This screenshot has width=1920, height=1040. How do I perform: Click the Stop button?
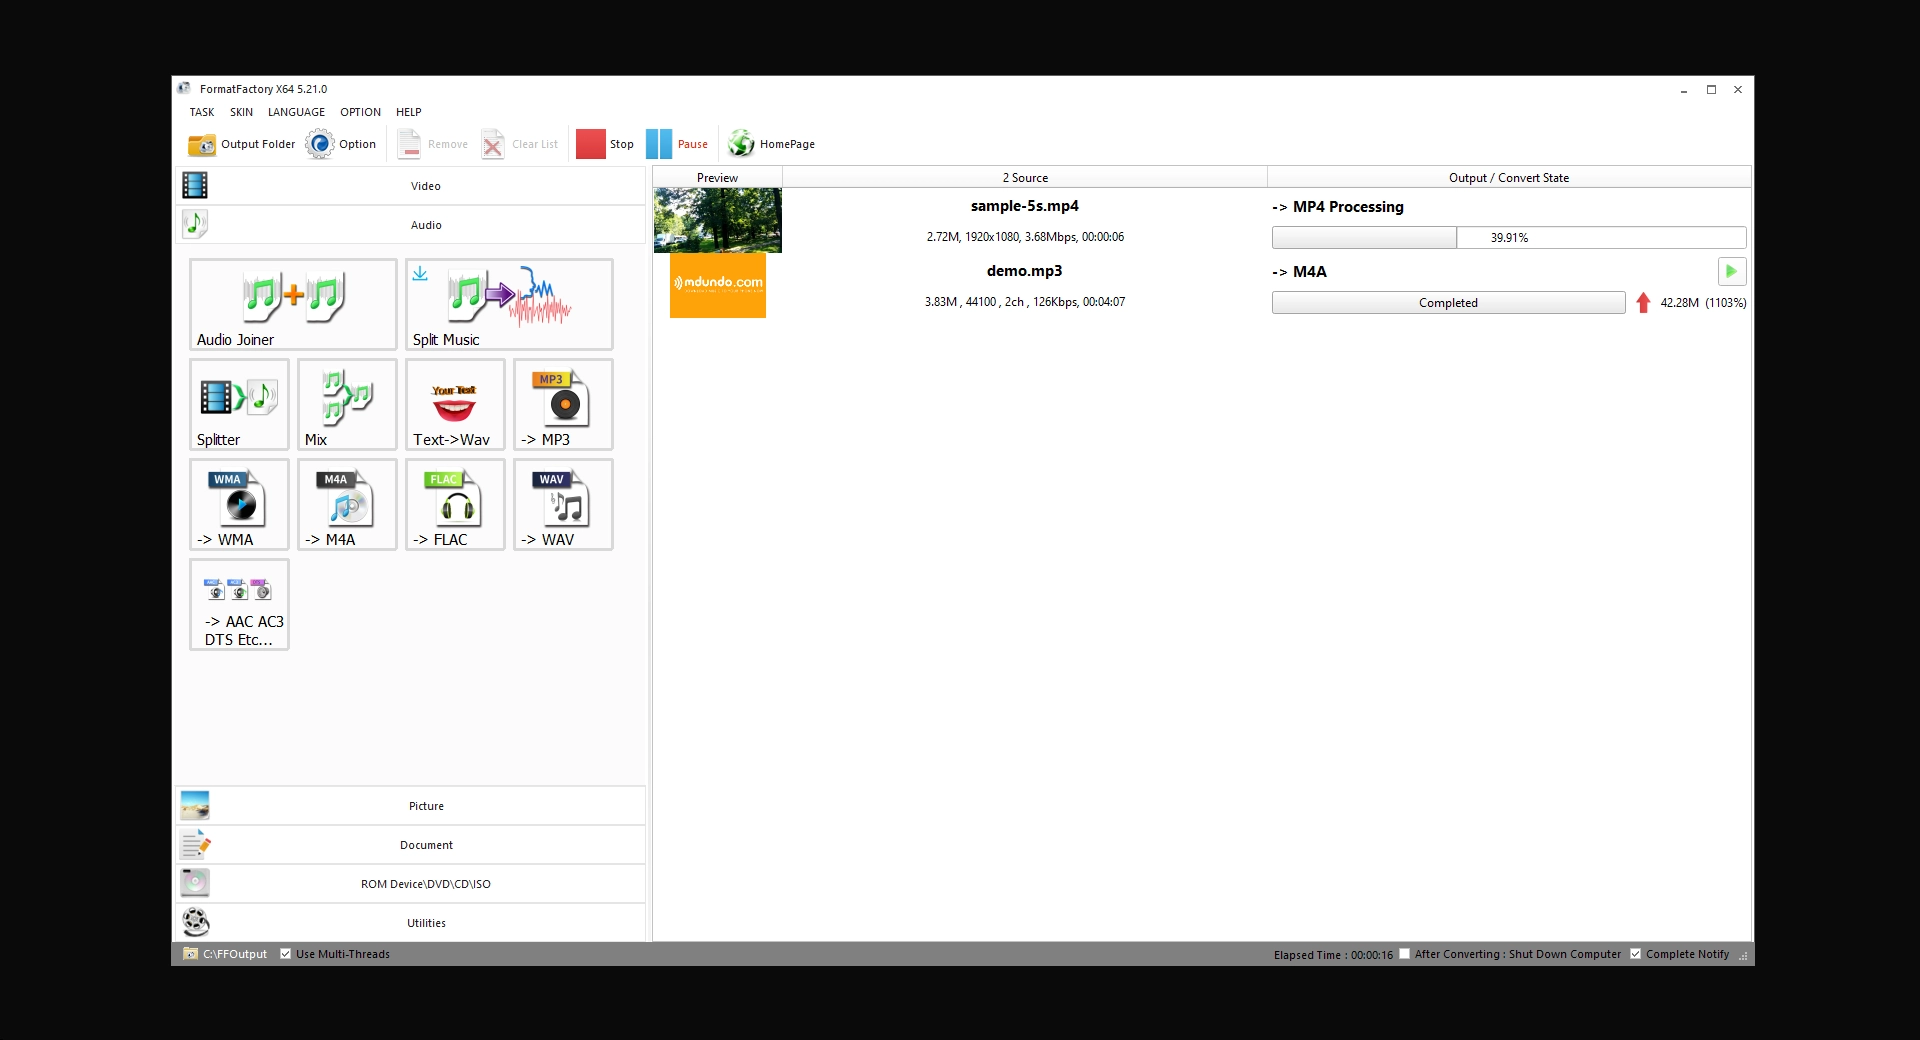click(x=605, y=144)
